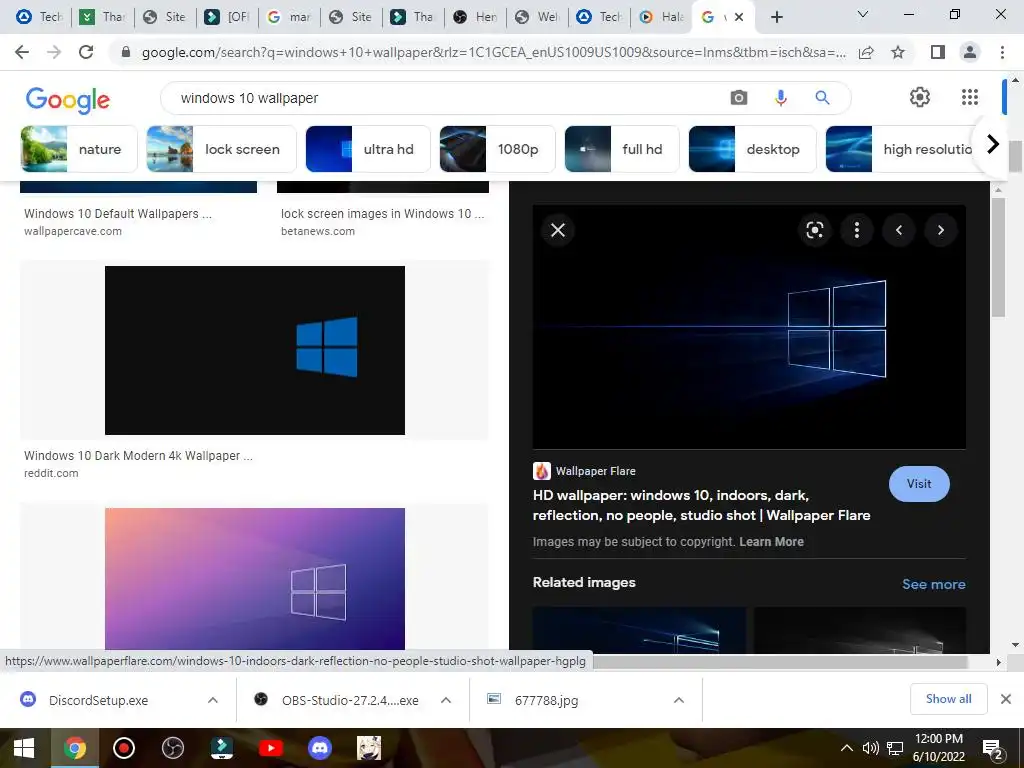Open Chrome profile avatar
1024x768 pixels.
pos(970,52)
